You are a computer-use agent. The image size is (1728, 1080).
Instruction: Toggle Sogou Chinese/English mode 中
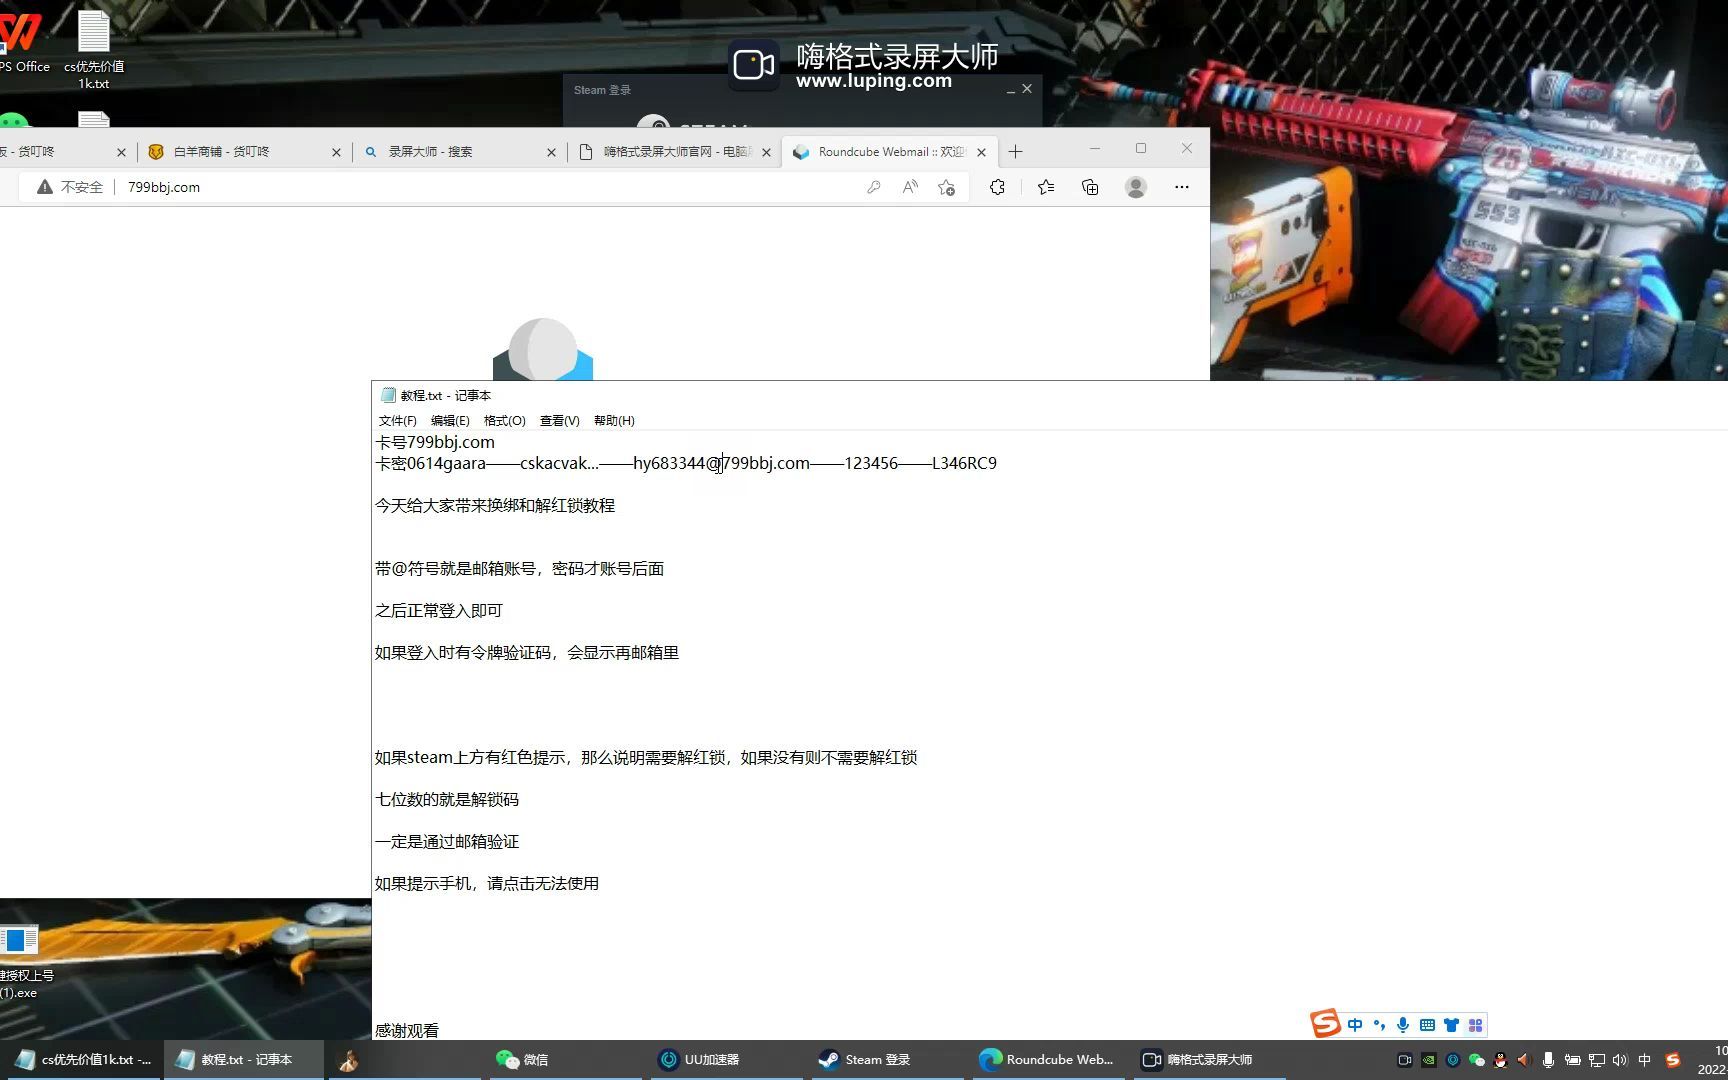coord(1355,1025)
